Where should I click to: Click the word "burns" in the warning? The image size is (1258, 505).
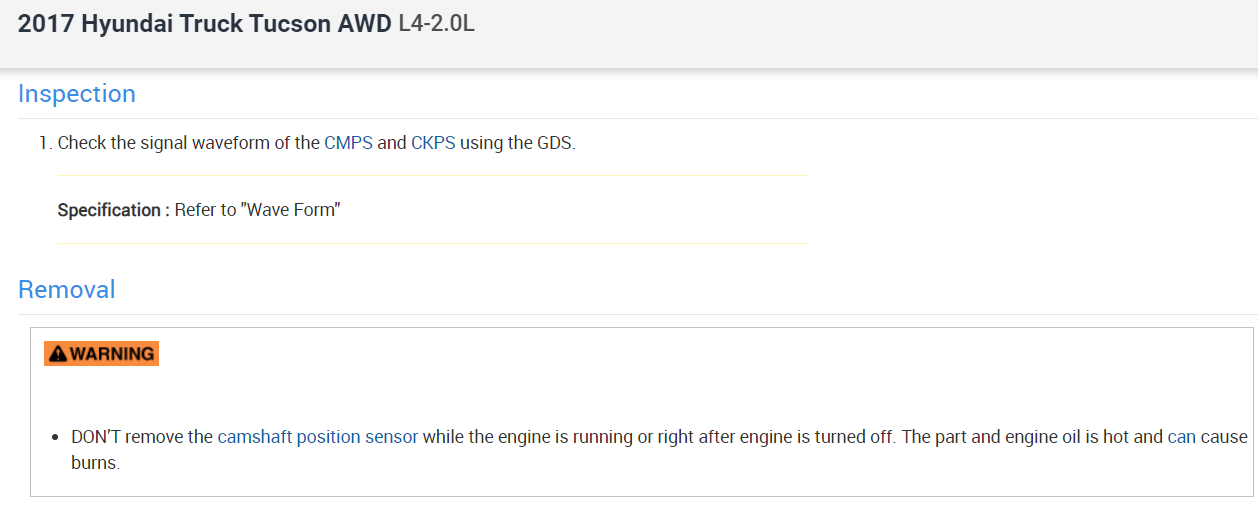click(95, 464)
